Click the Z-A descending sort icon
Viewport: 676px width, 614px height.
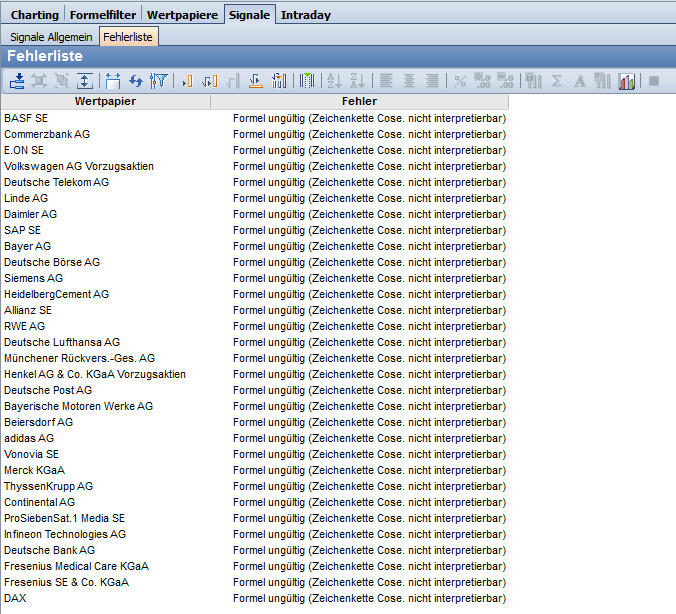[357, 81]
